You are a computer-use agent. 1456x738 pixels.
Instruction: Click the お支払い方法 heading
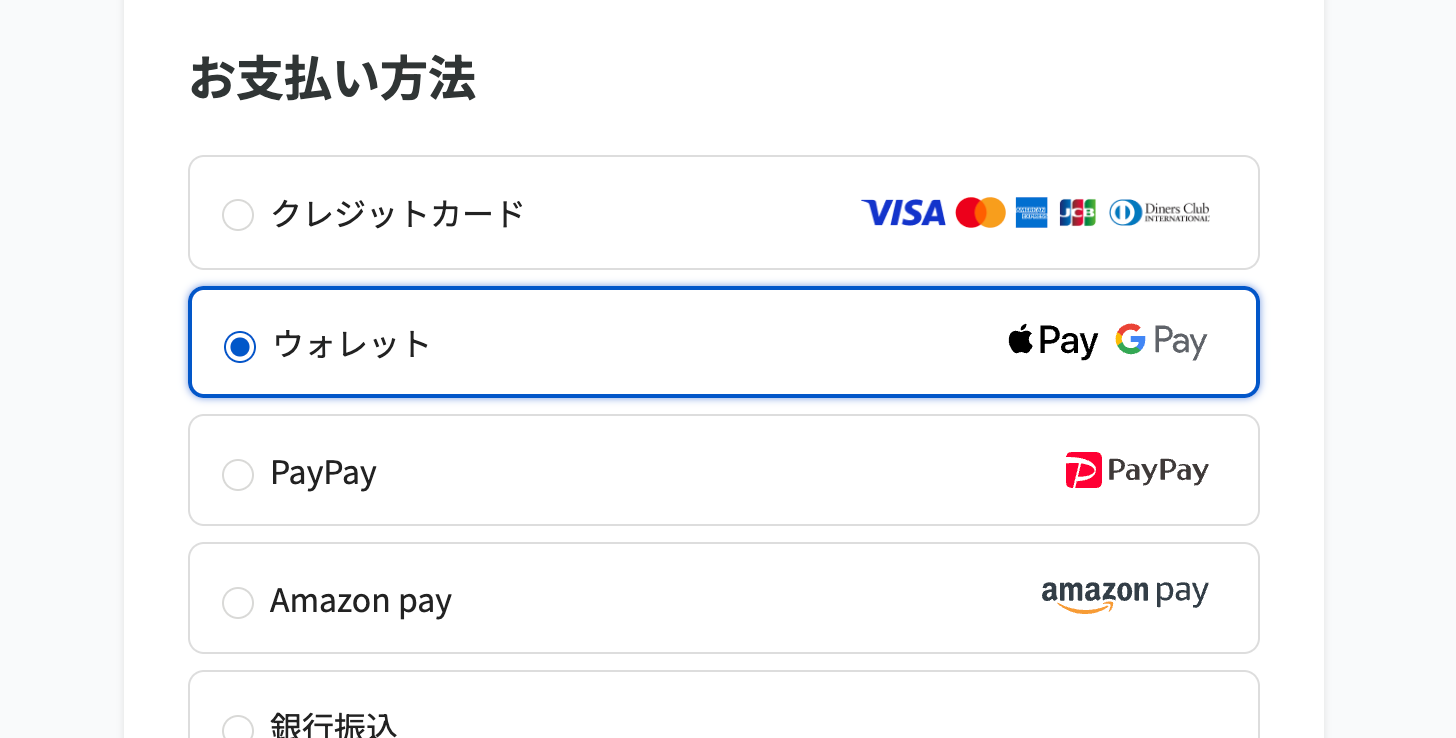[x=332, y=79]
